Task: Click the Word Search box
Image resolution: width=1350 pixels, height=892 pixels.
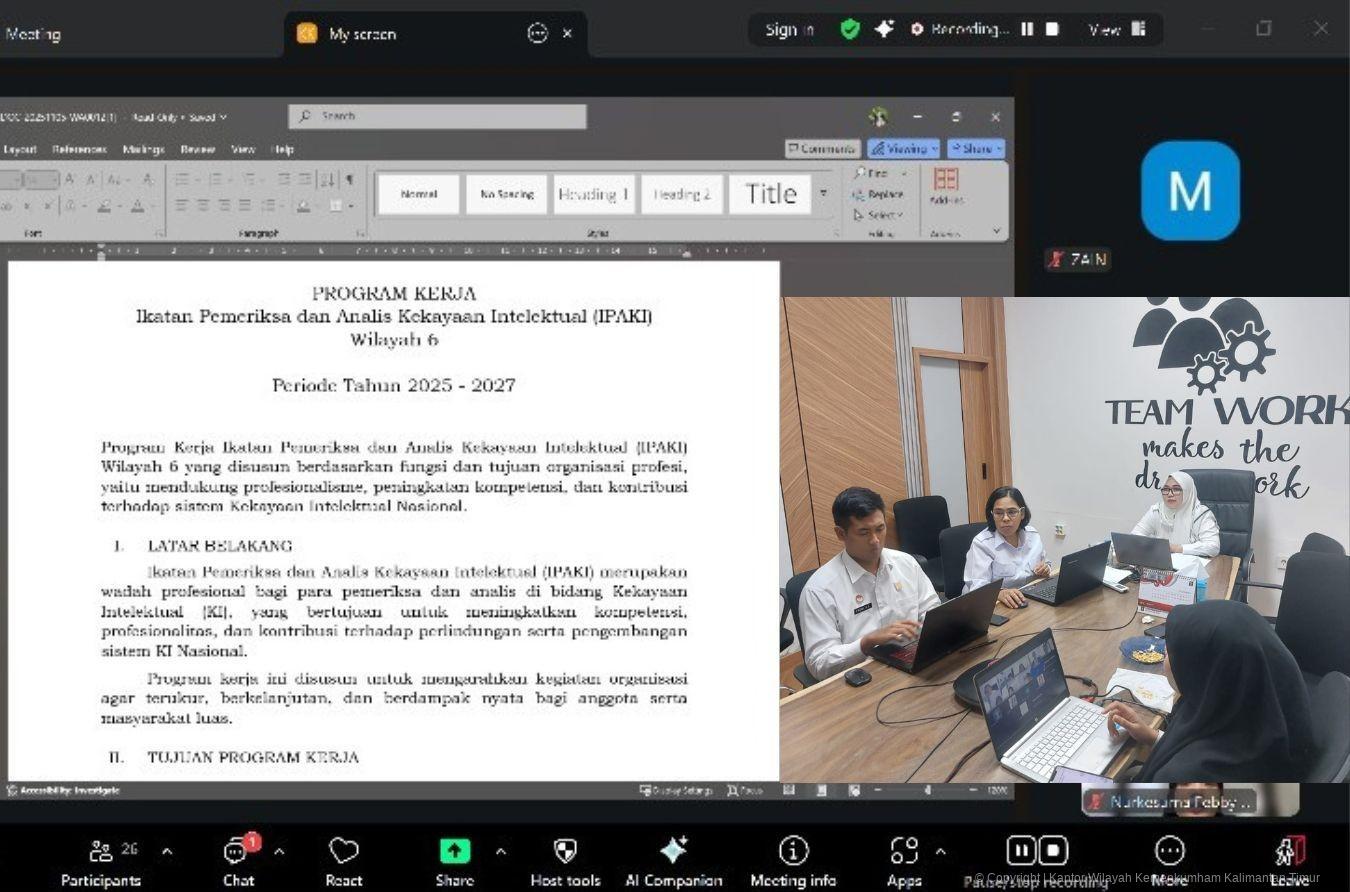Action: pos(438,116)
